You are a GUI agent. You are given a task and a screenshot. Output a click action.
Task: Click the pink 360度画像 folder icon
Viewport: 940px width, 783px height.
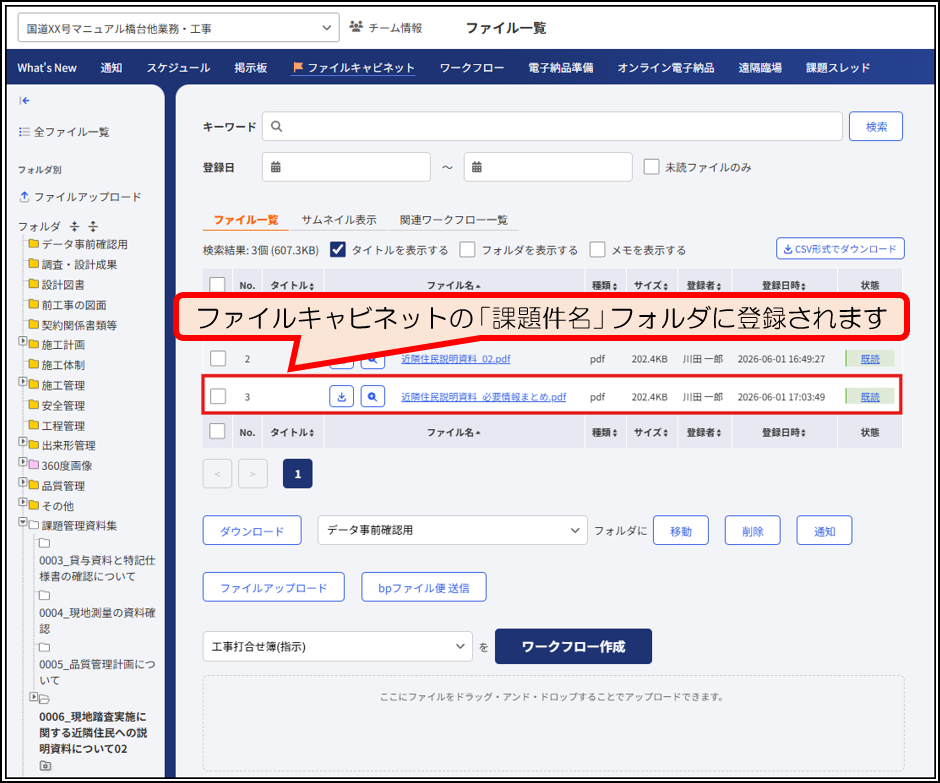34,465
